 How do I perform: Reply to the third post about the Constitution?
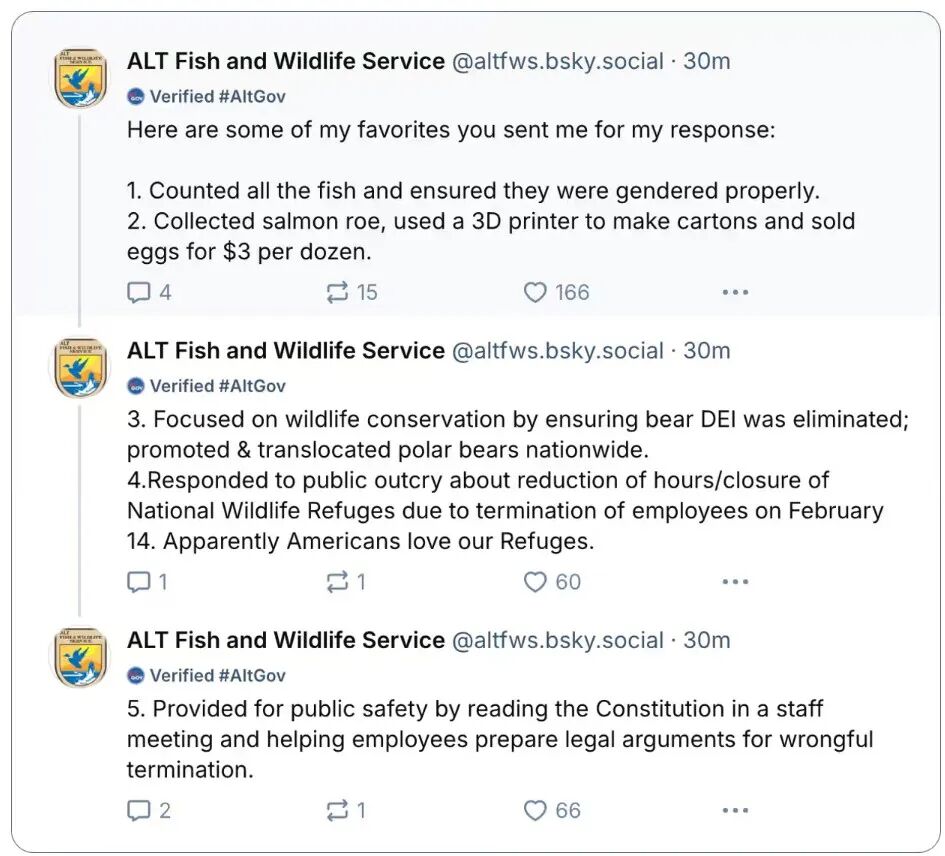point(138,810)
